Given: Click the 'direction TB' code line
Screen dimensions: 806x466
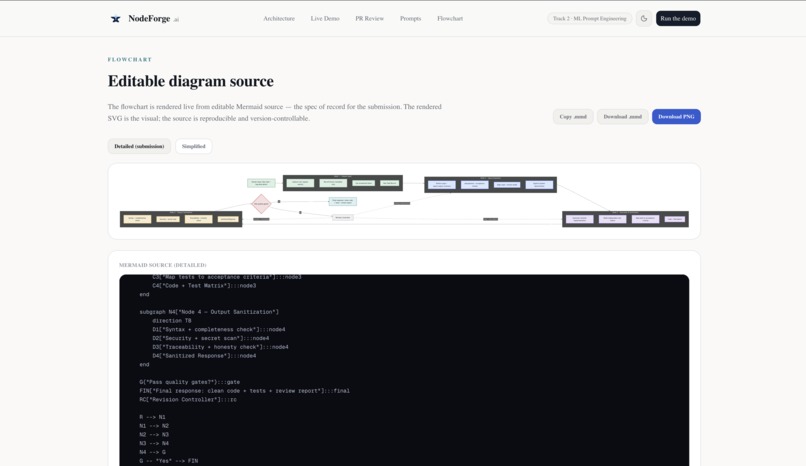Looking at the screenshot, I should [x=171, y=321].
